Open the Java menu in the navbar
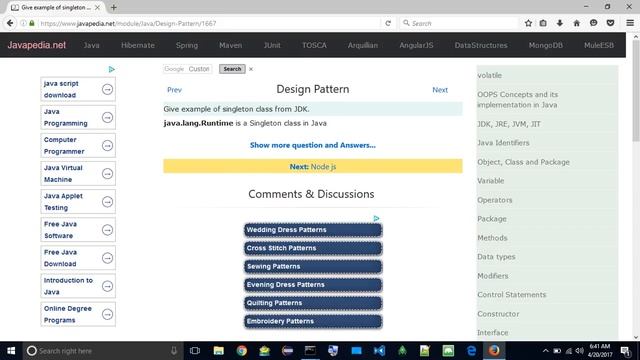 tap(91, 45)
